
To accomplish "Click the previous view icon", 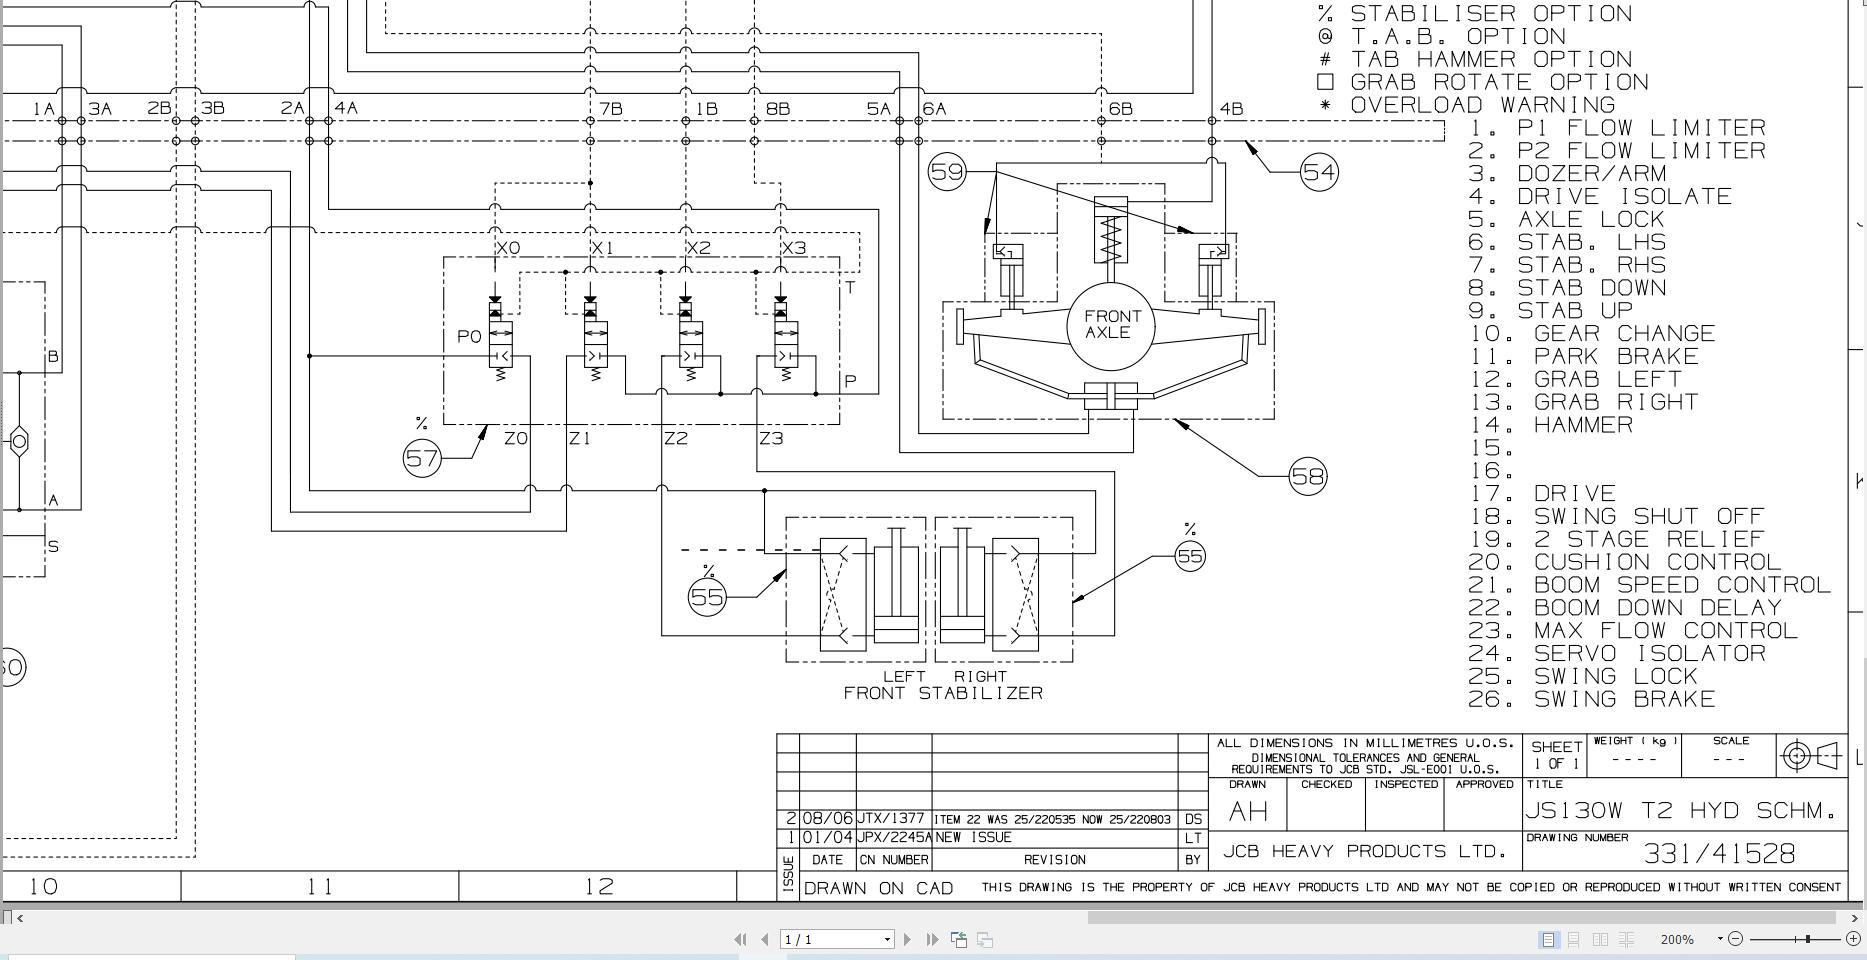I will tap(958, 939).
